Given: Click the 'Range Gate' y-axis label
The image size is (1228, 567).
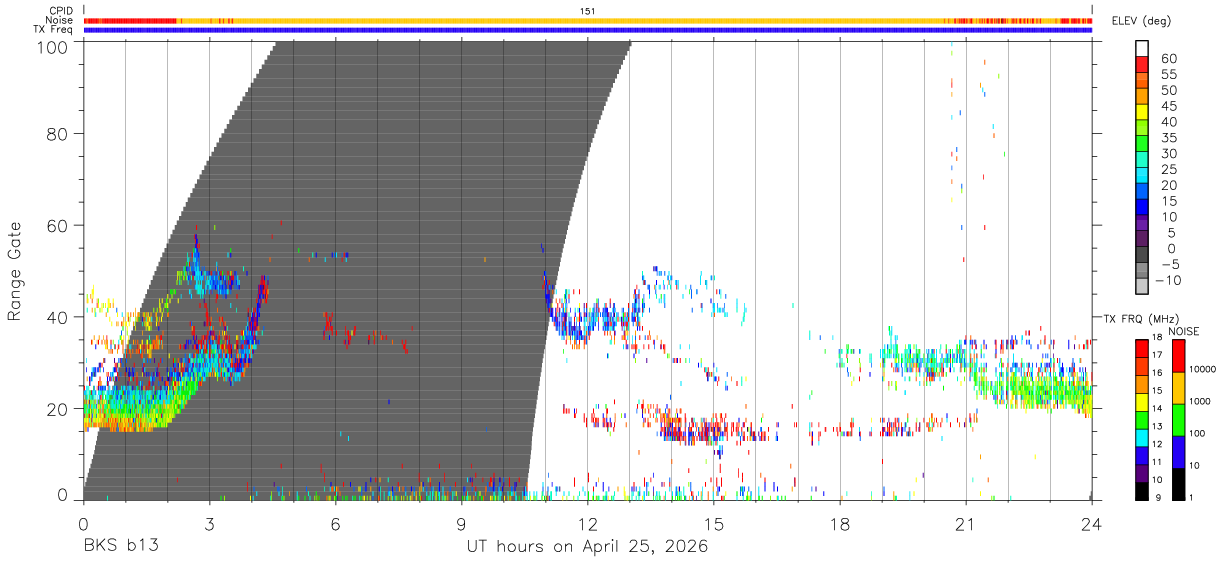Looking at the screenshot, I should [x=15, y=270].
